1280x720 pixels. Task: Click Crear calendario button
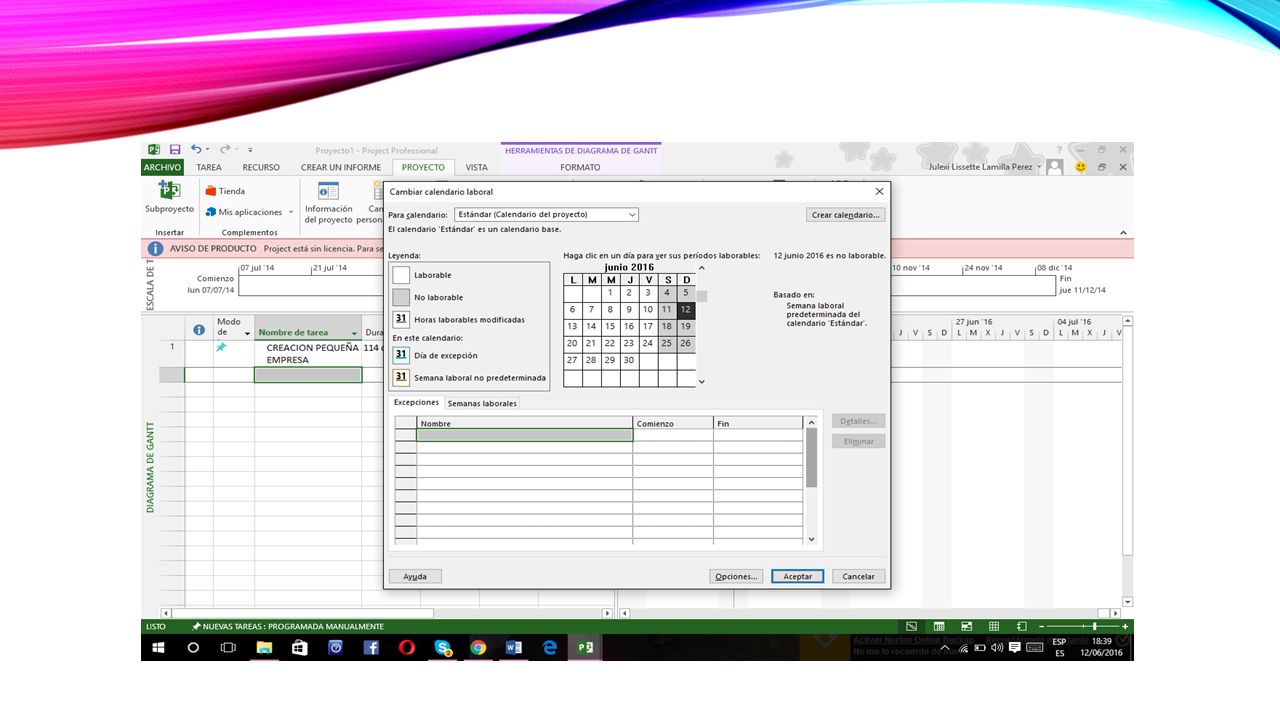(846, 215)
